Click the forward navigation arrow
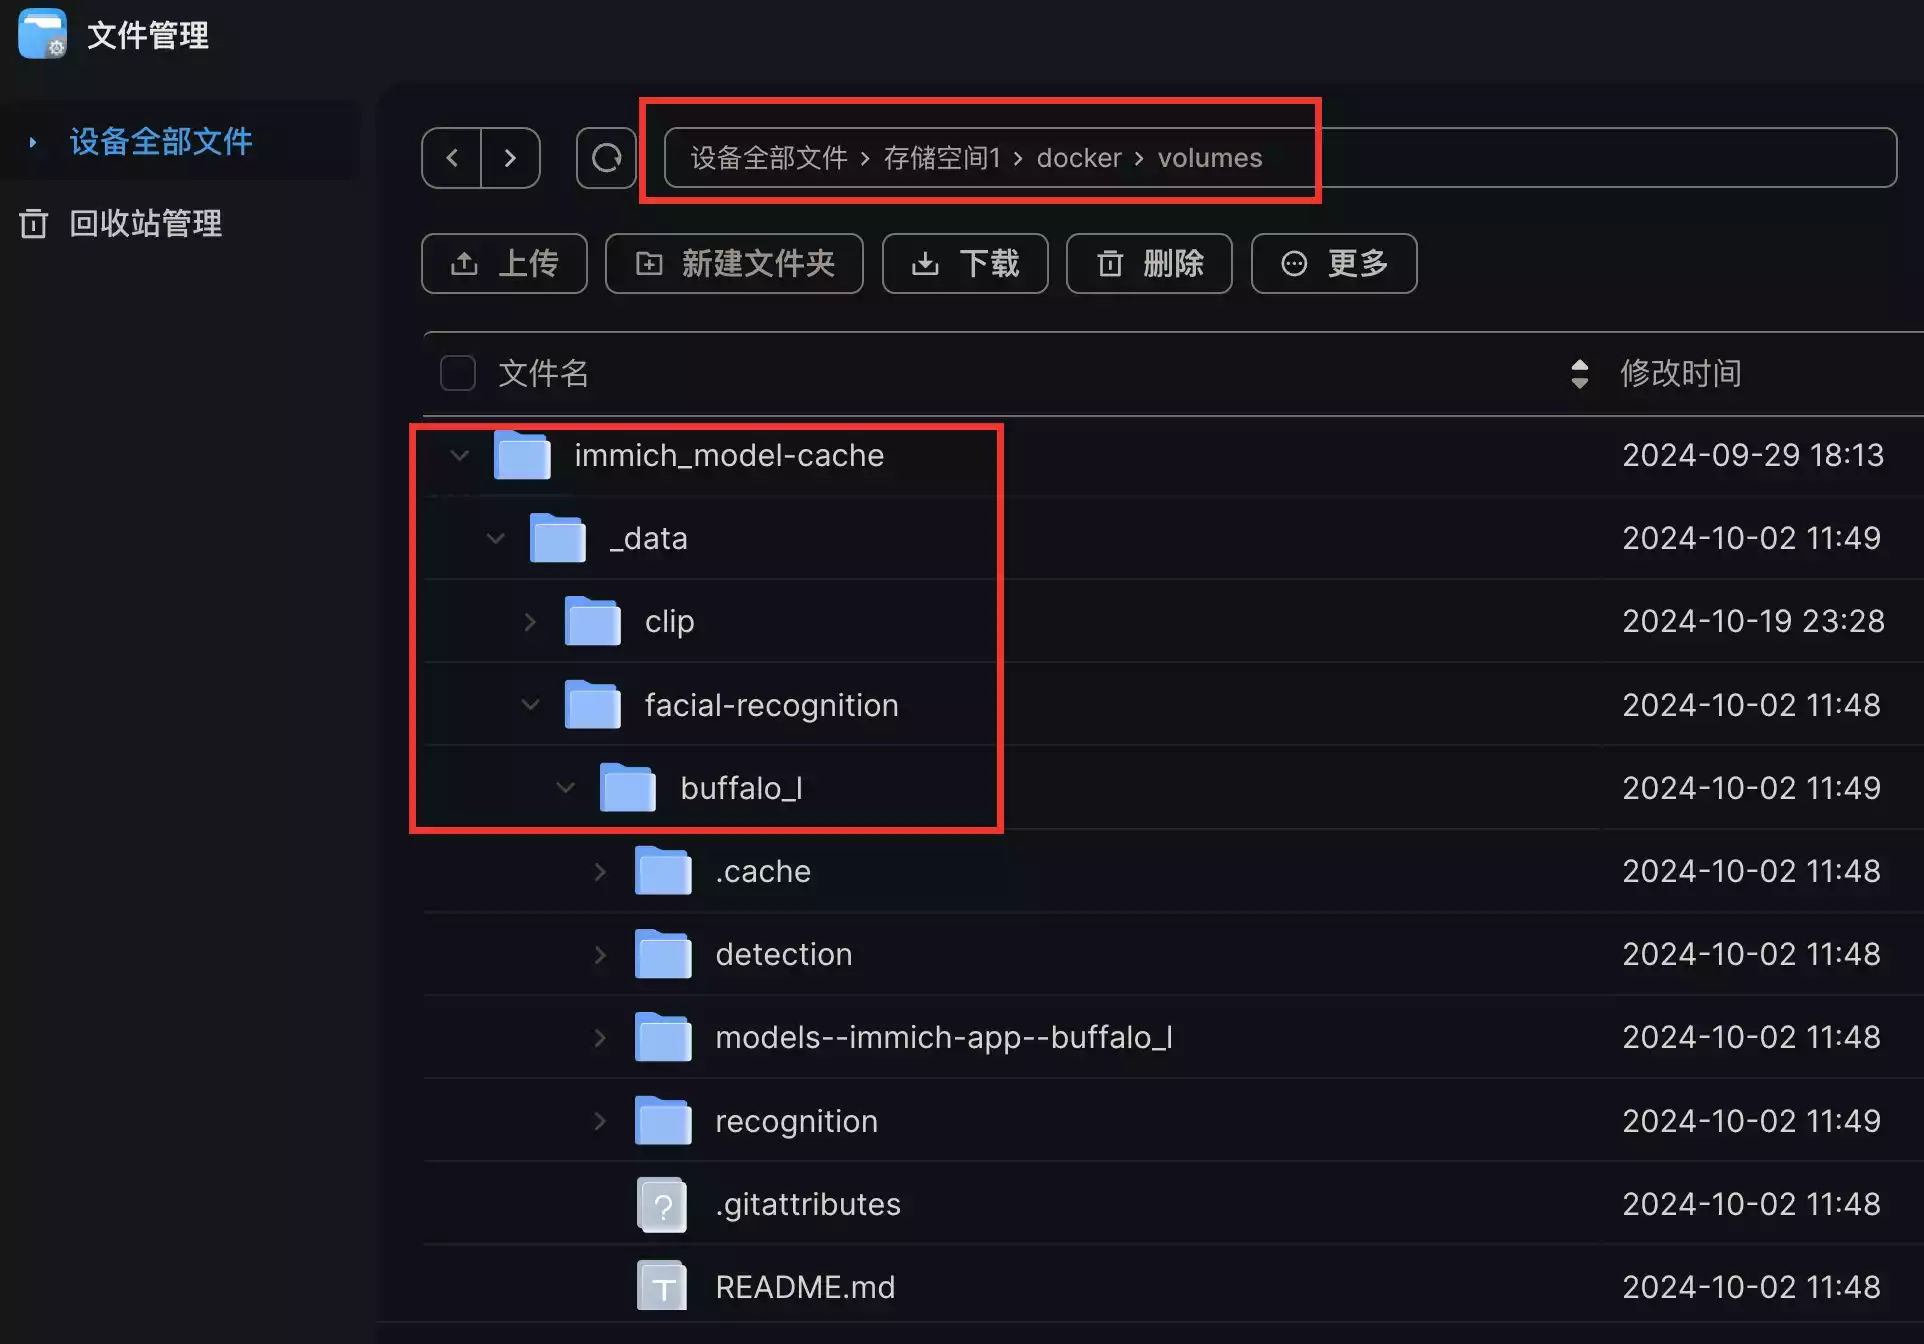Screen dimensions: 1924x1344 click(510, 158)
